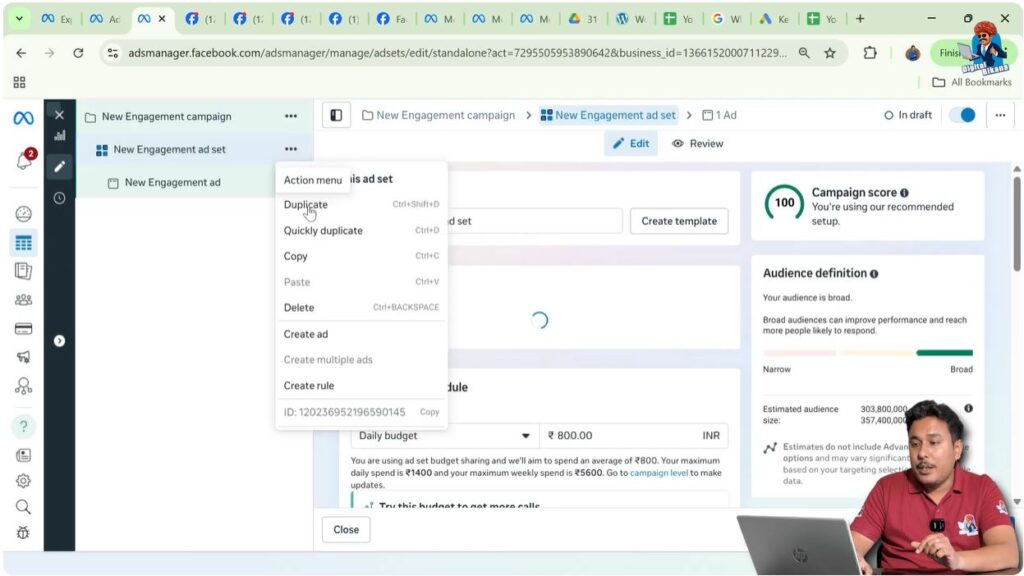Image resolution: width=1024 pixels, height=576 pixels.
Task: Click the ₹ 800.00 budget input field
Action: pyautogui.click(x=633, y=436)
